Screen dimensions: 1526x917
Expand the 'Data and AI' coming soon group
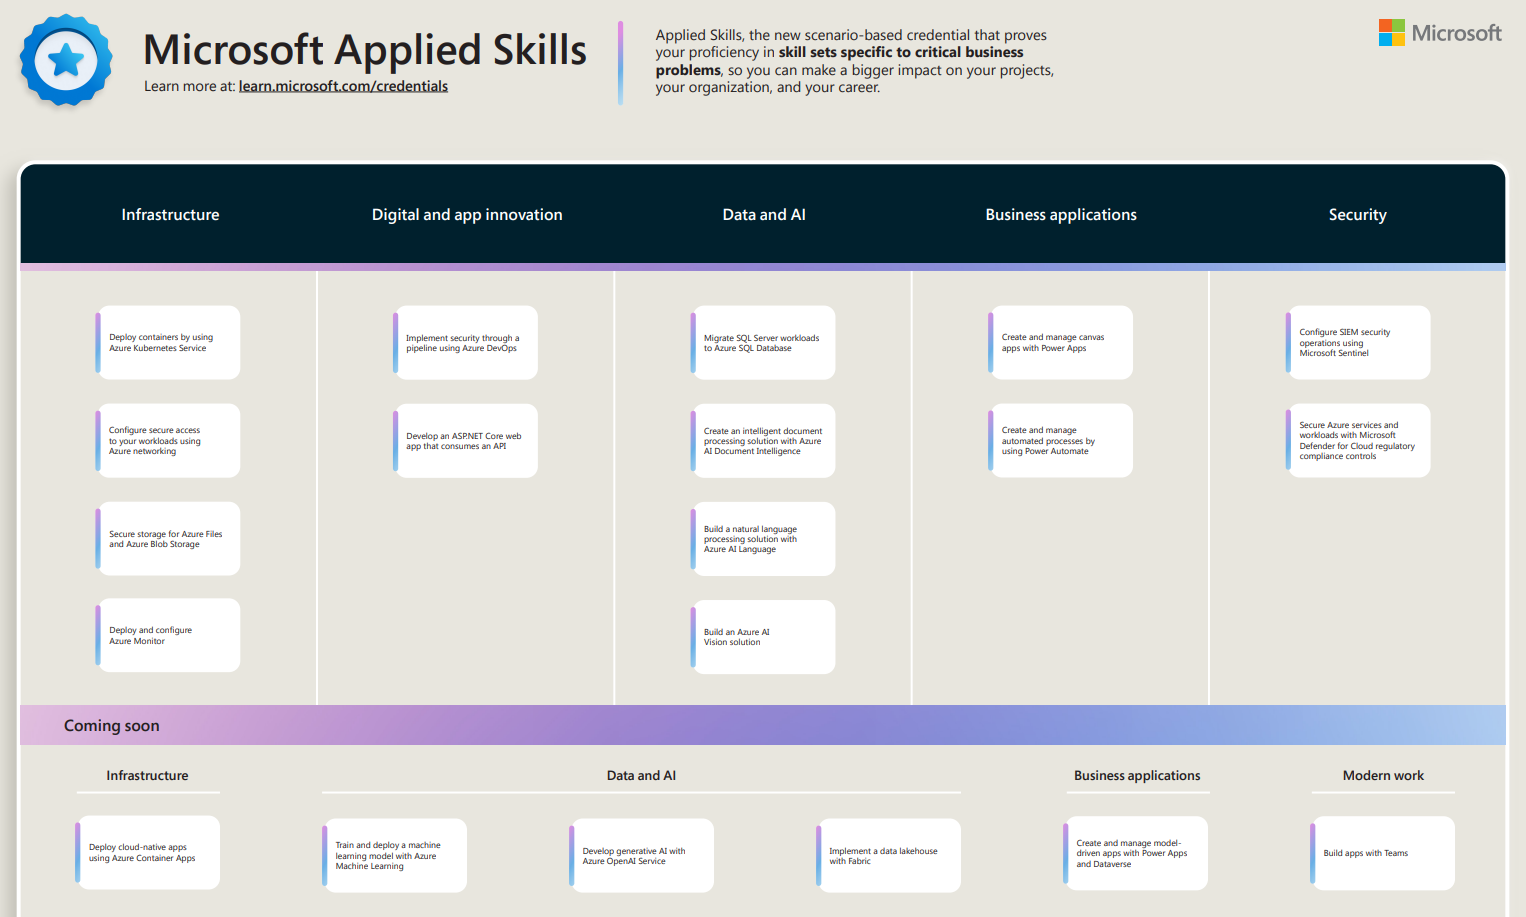(x=641, y=775)
